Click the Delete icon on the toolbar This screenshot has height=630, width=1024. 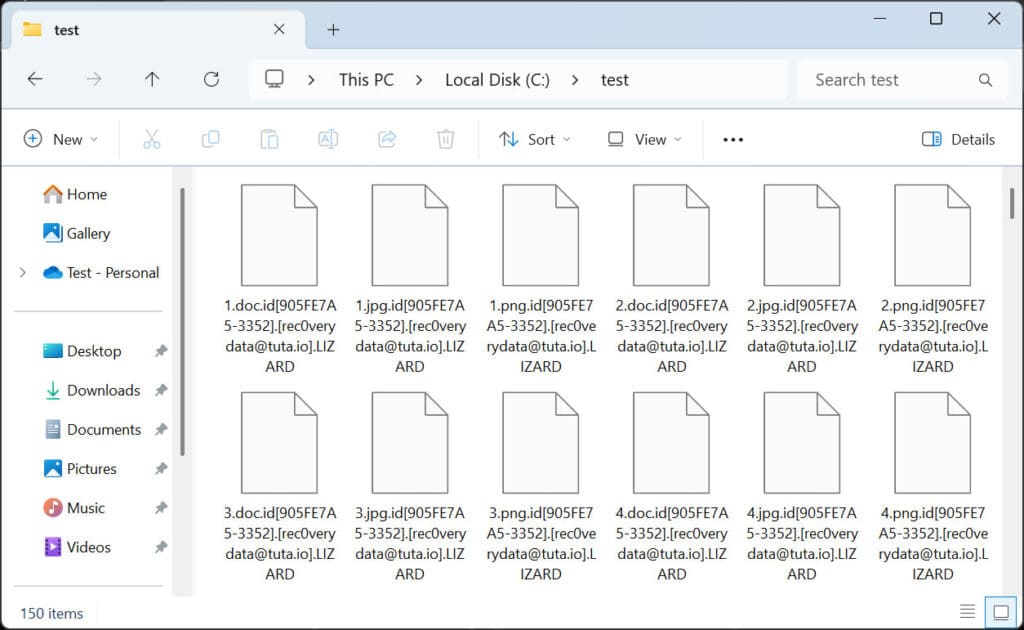click(x=446, y=139)
